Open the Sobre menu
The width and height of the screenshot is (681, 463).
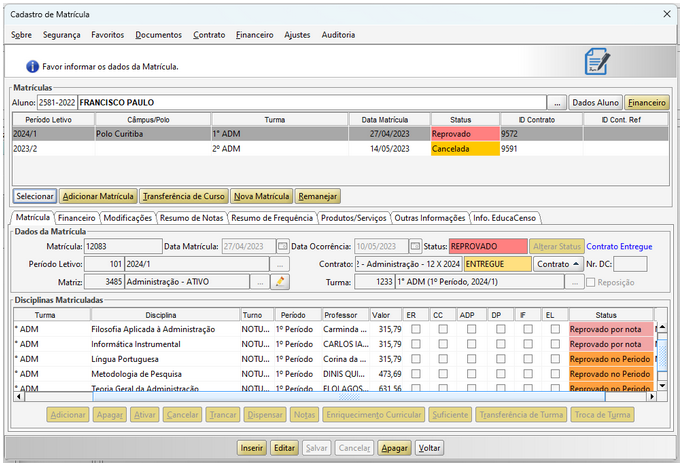(21, 35)
